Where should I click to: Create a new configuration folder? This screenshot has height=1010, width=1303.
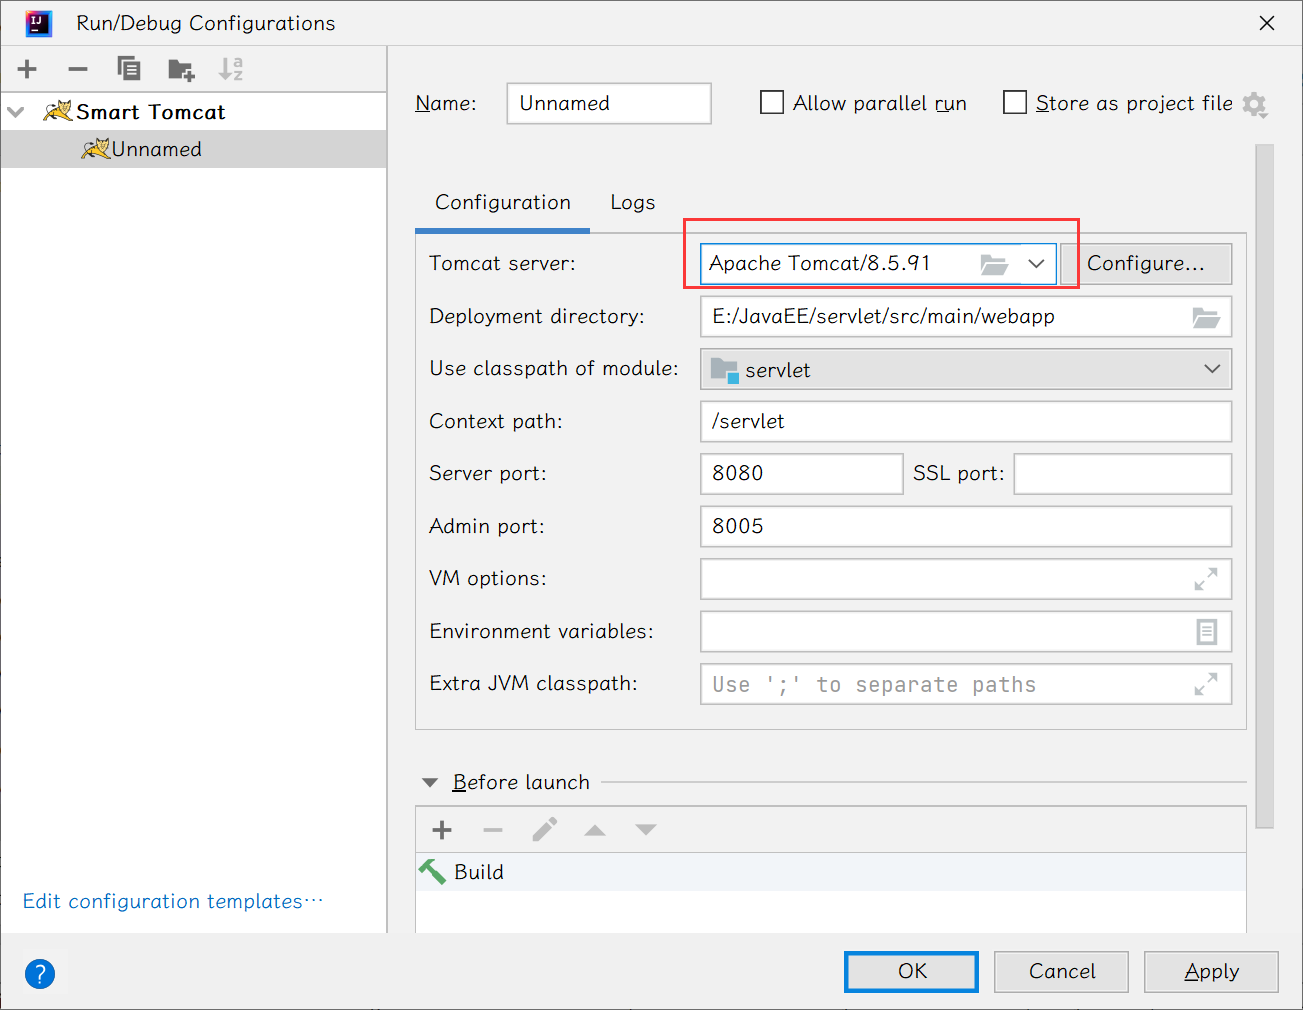181,69
